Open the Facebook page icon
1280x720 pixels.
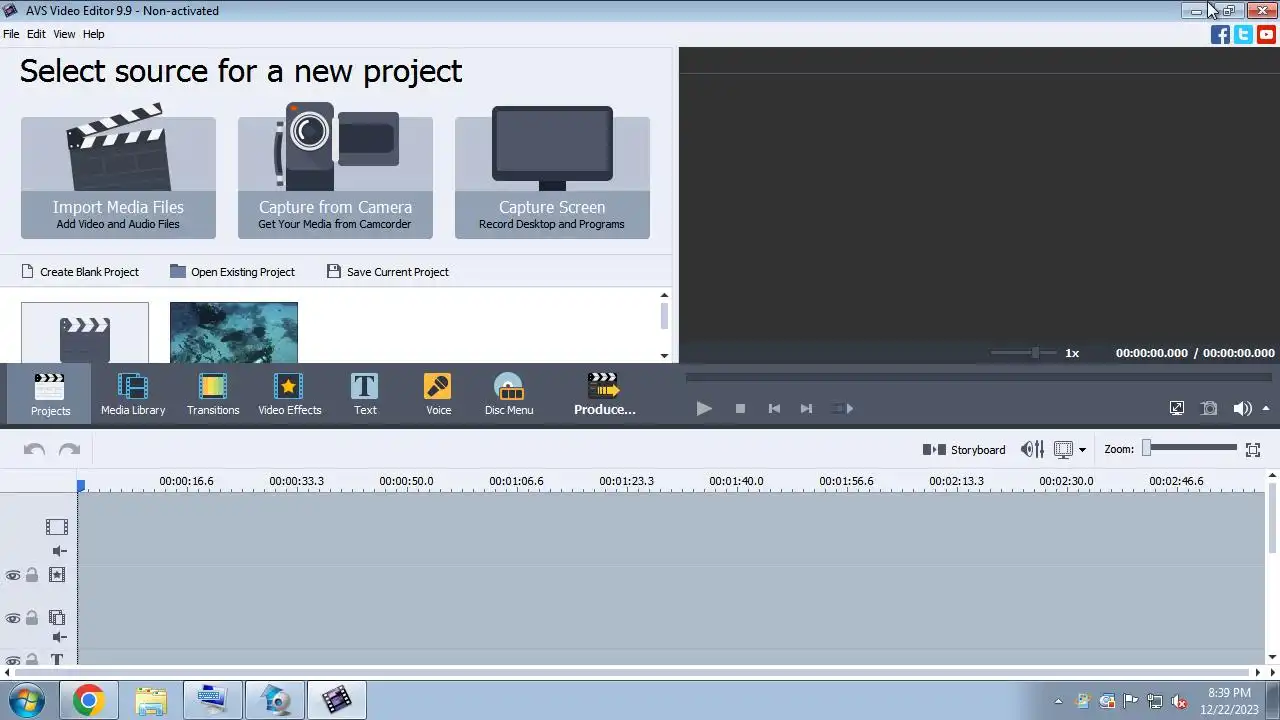tap(1220, 34)
